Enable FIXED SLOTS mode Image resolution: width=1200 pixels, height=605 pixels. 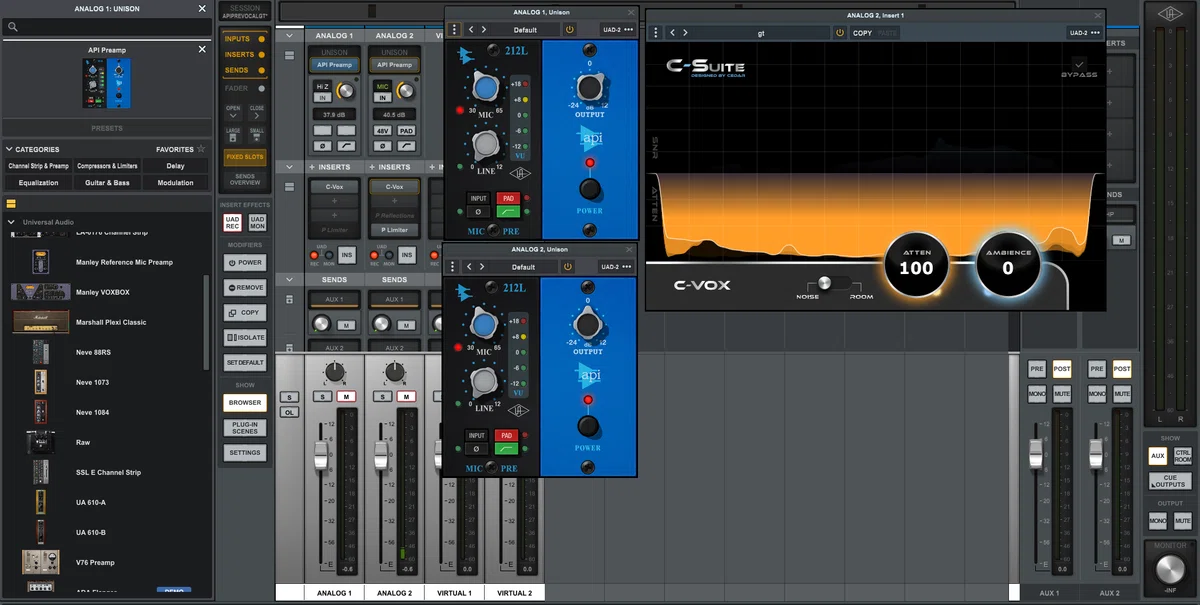[245, 157]
